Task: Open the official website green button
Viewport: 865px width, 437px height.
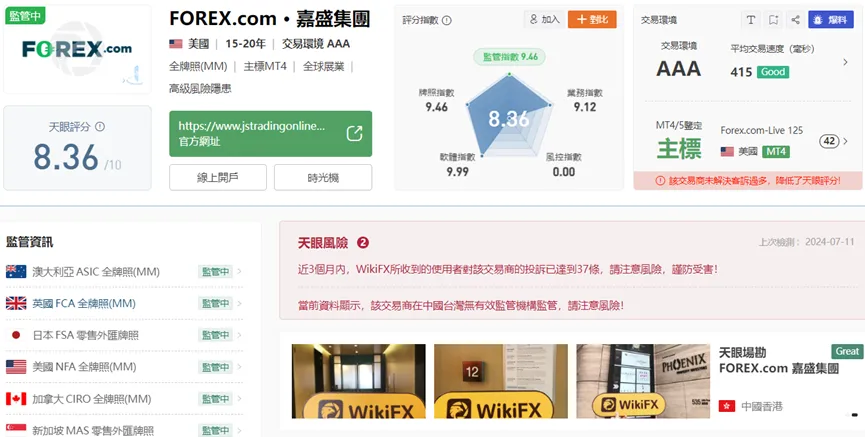Action: point(270,134)
